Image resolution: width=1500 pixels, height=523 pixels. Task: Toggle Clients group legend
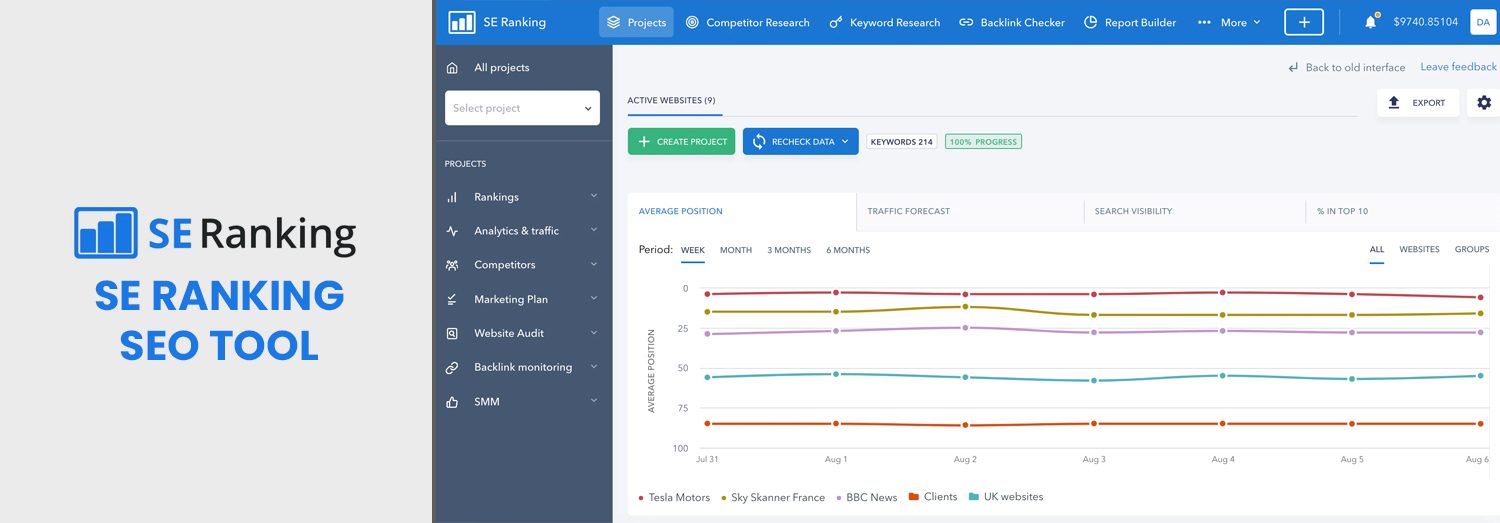click(933, 496)
